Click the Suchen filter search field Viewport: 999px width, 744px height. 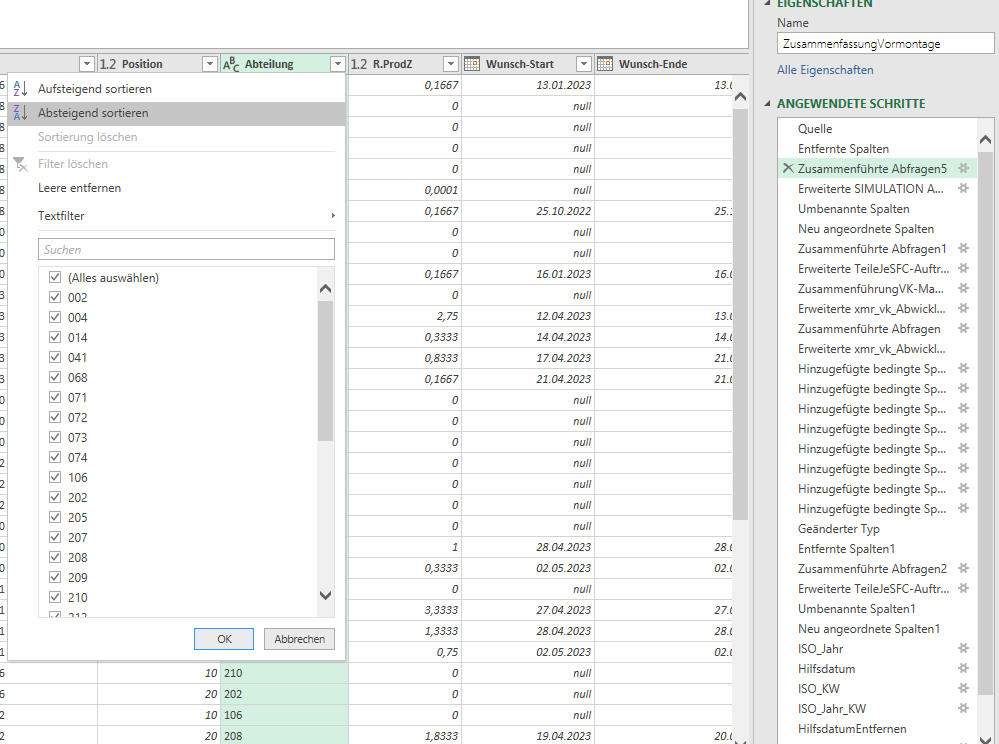click(x=186, y=249)
